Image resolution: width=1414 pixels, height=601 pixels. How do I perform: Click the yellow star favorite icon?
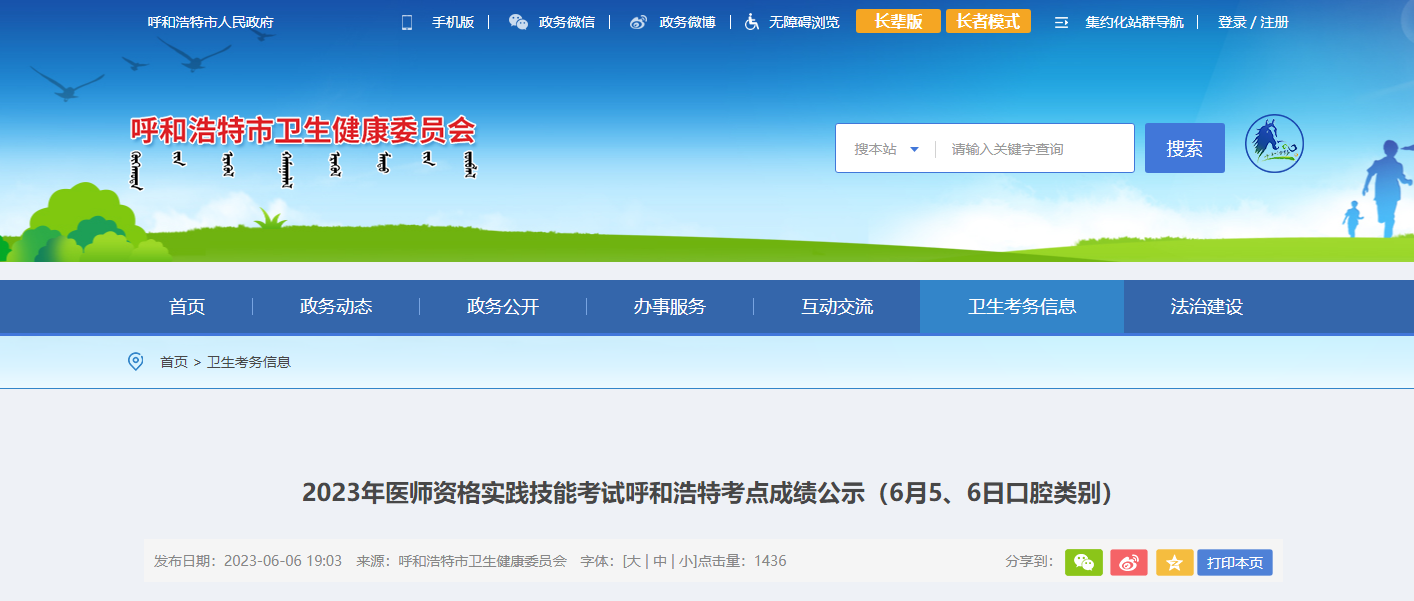point(1175,563)
